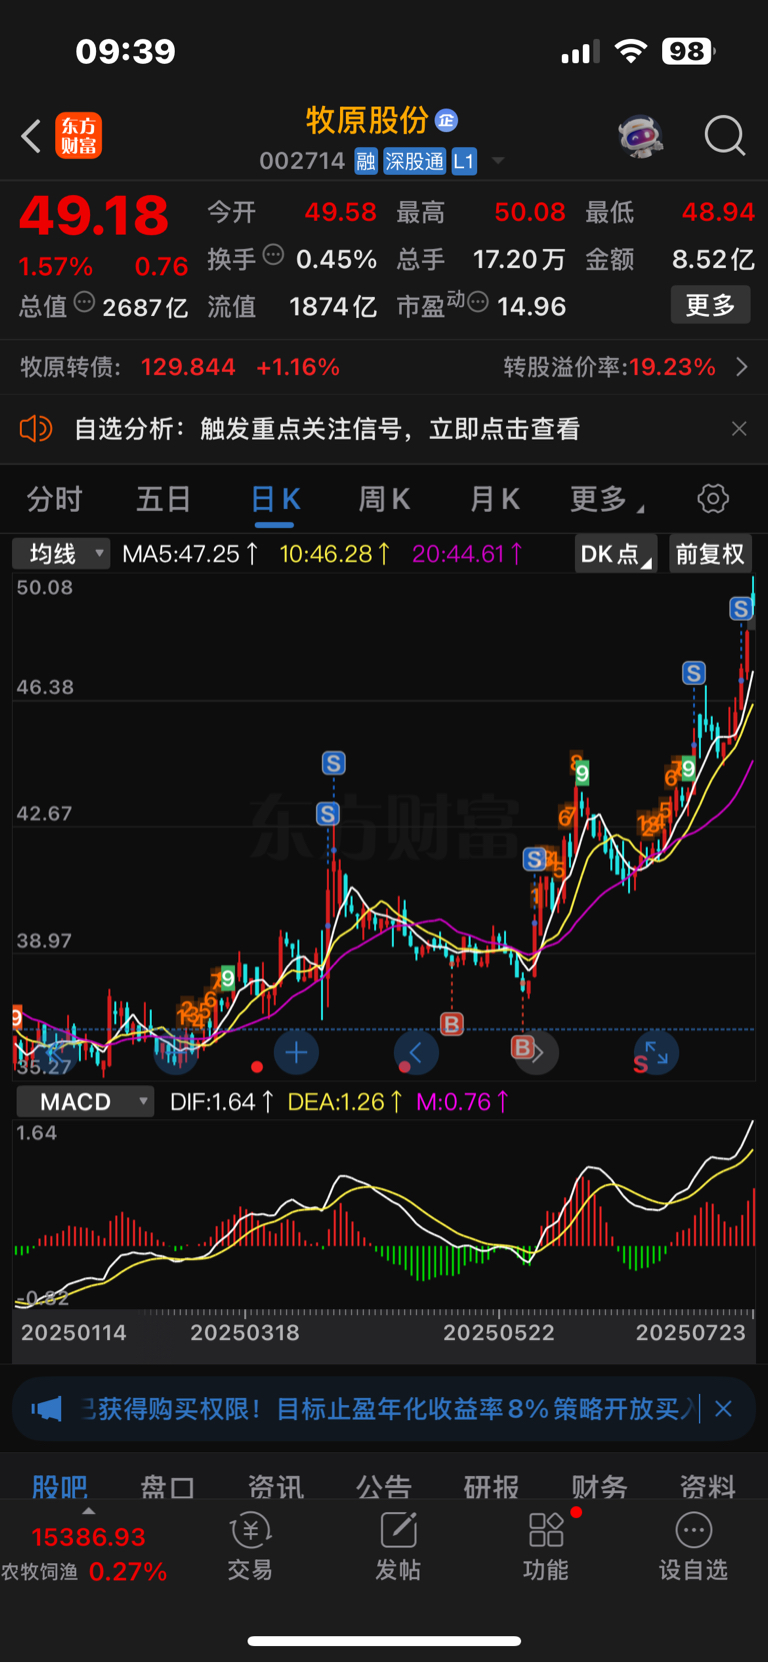Image resolution: width=768 pixels, height=1663 pixels.
Task: Tap the topmost S sell marker on chart
Action: [x=741, y=608]
